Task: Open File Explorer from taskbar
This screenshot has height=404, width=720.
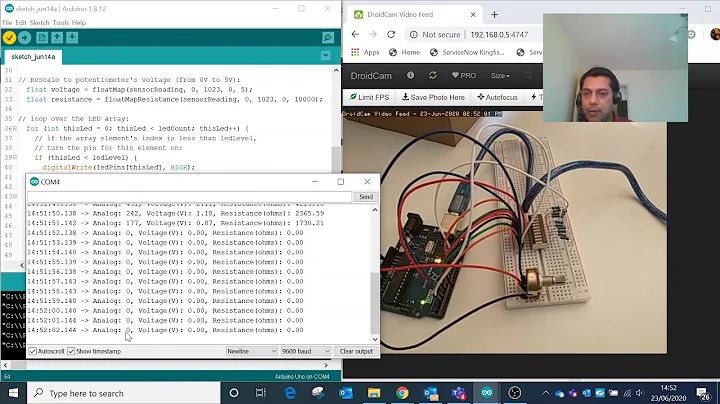Action: (374, 393)
